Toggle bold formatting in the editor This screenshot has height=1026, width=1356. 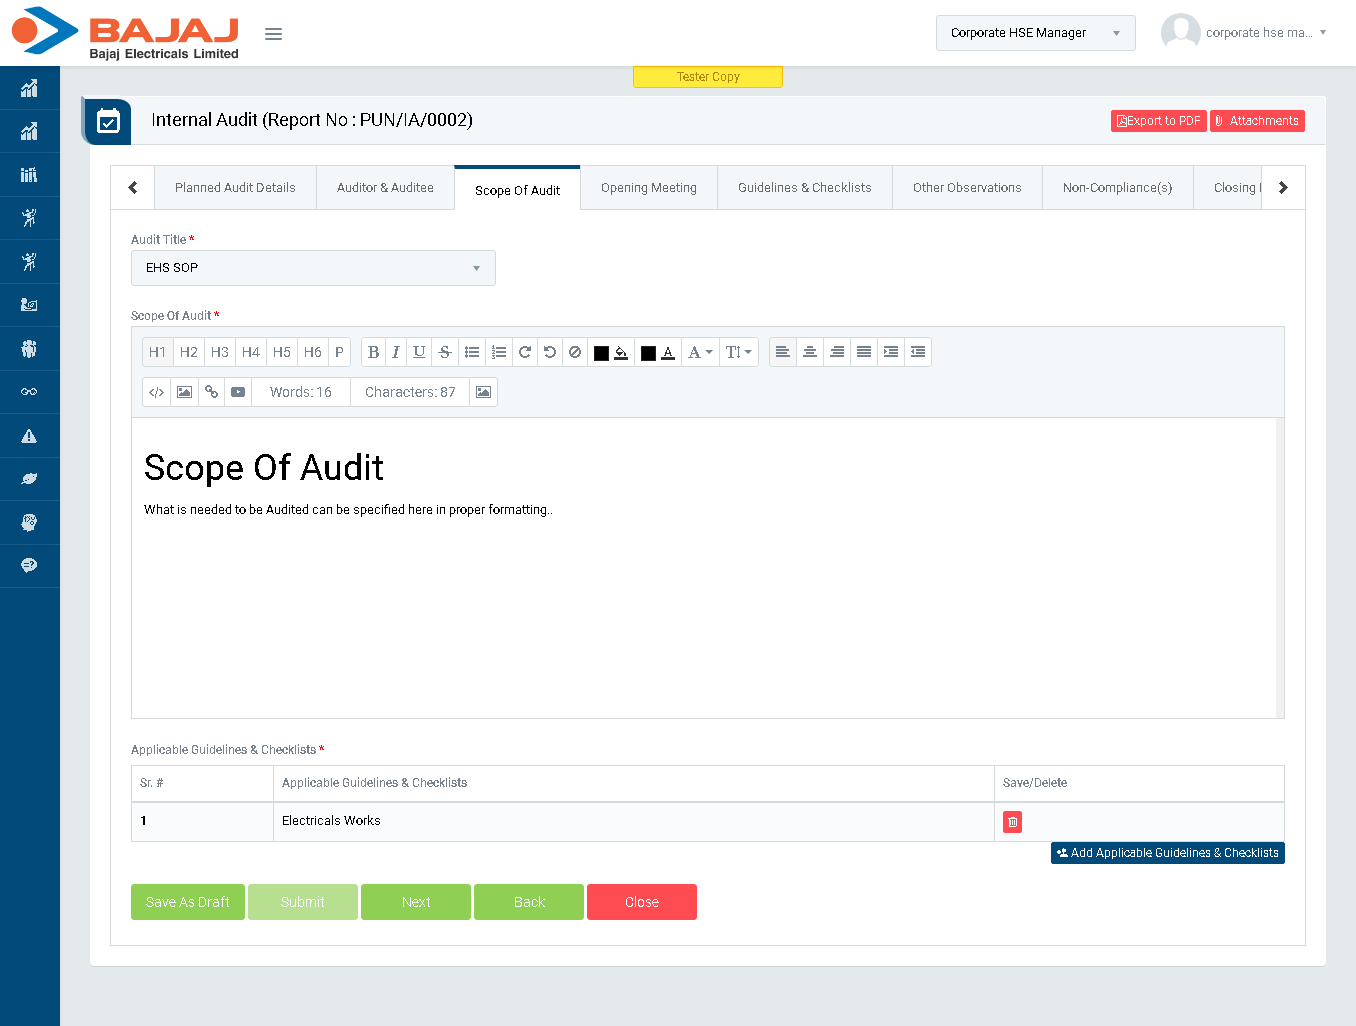(373, 352)
